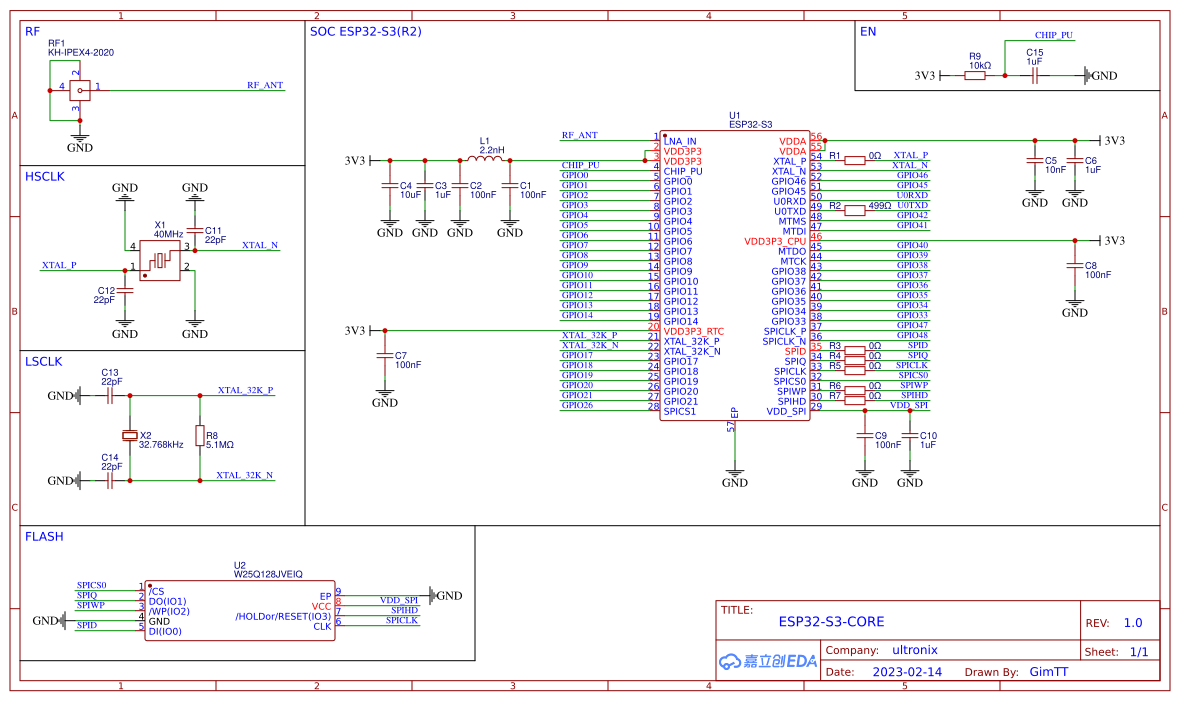
Task: Select the GPIO0 net label left of U1
Action: click(x=575, y=175)
